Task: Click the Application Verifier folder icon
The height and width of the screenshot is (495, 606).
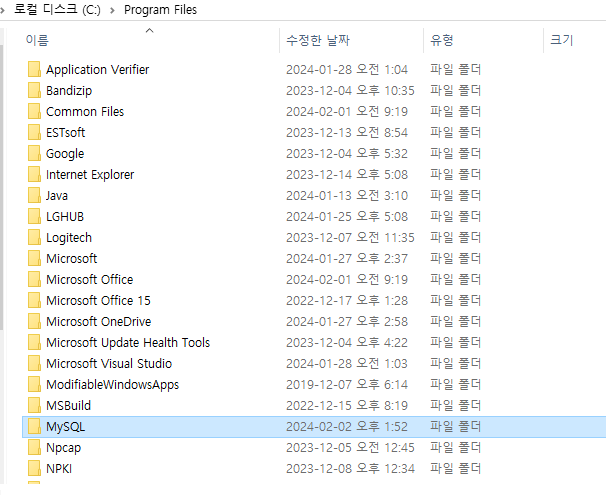Action: pos(34,70)
